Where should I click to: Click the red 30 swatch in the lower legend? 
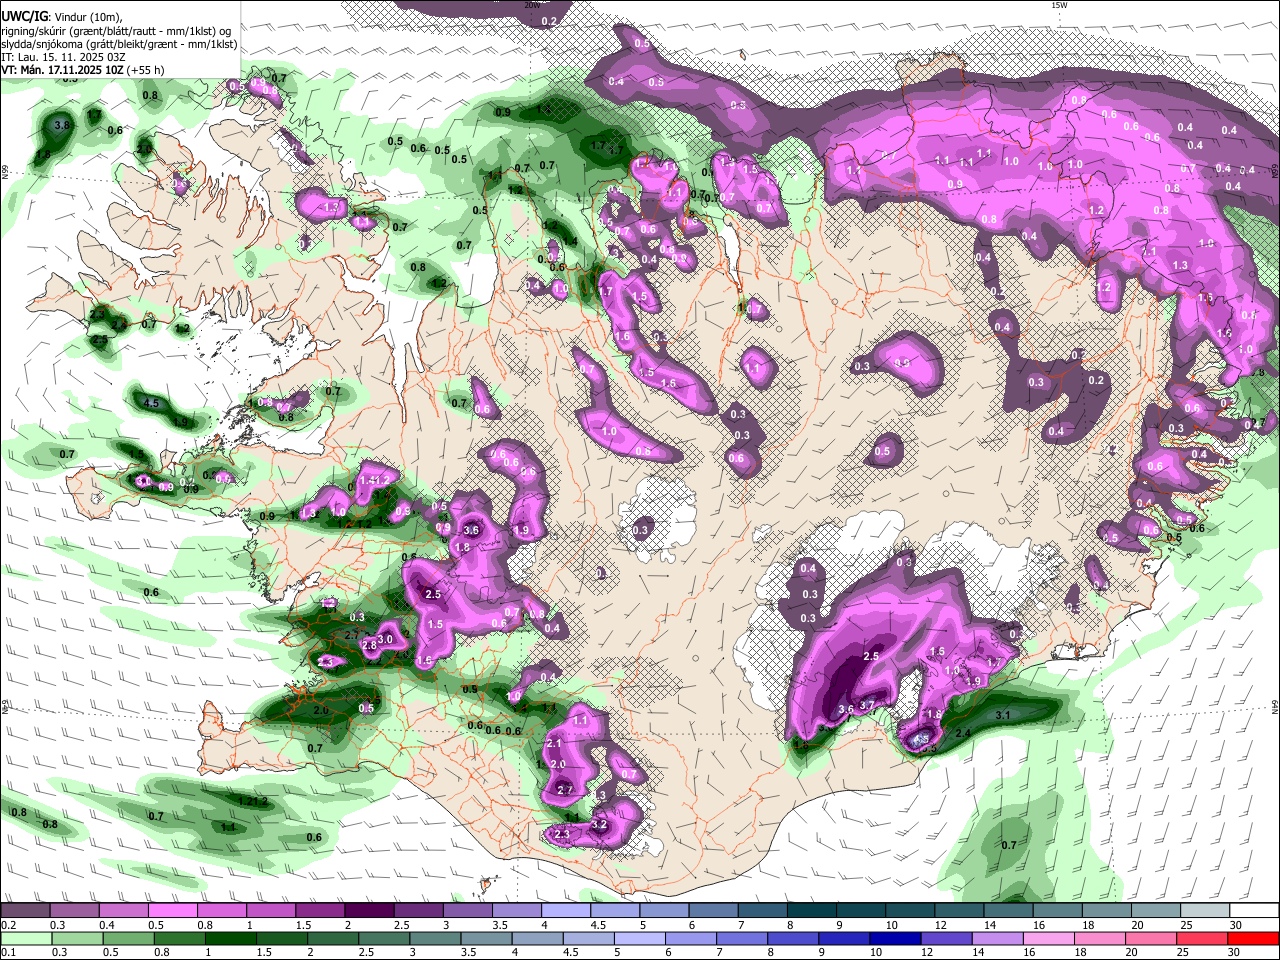coord(1255,938)
